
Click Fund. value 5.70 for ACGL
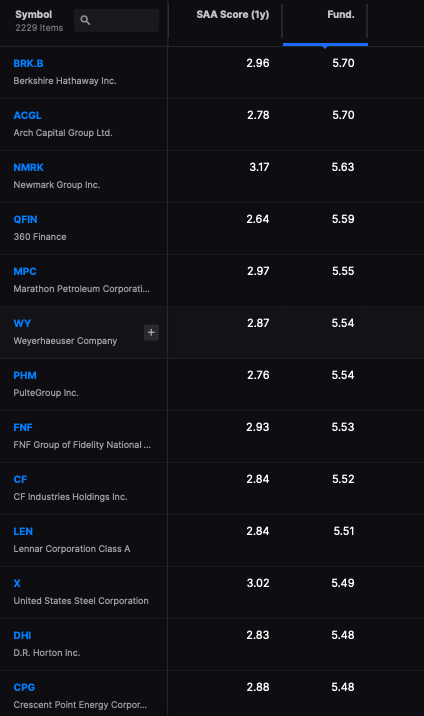pos(343,116)
